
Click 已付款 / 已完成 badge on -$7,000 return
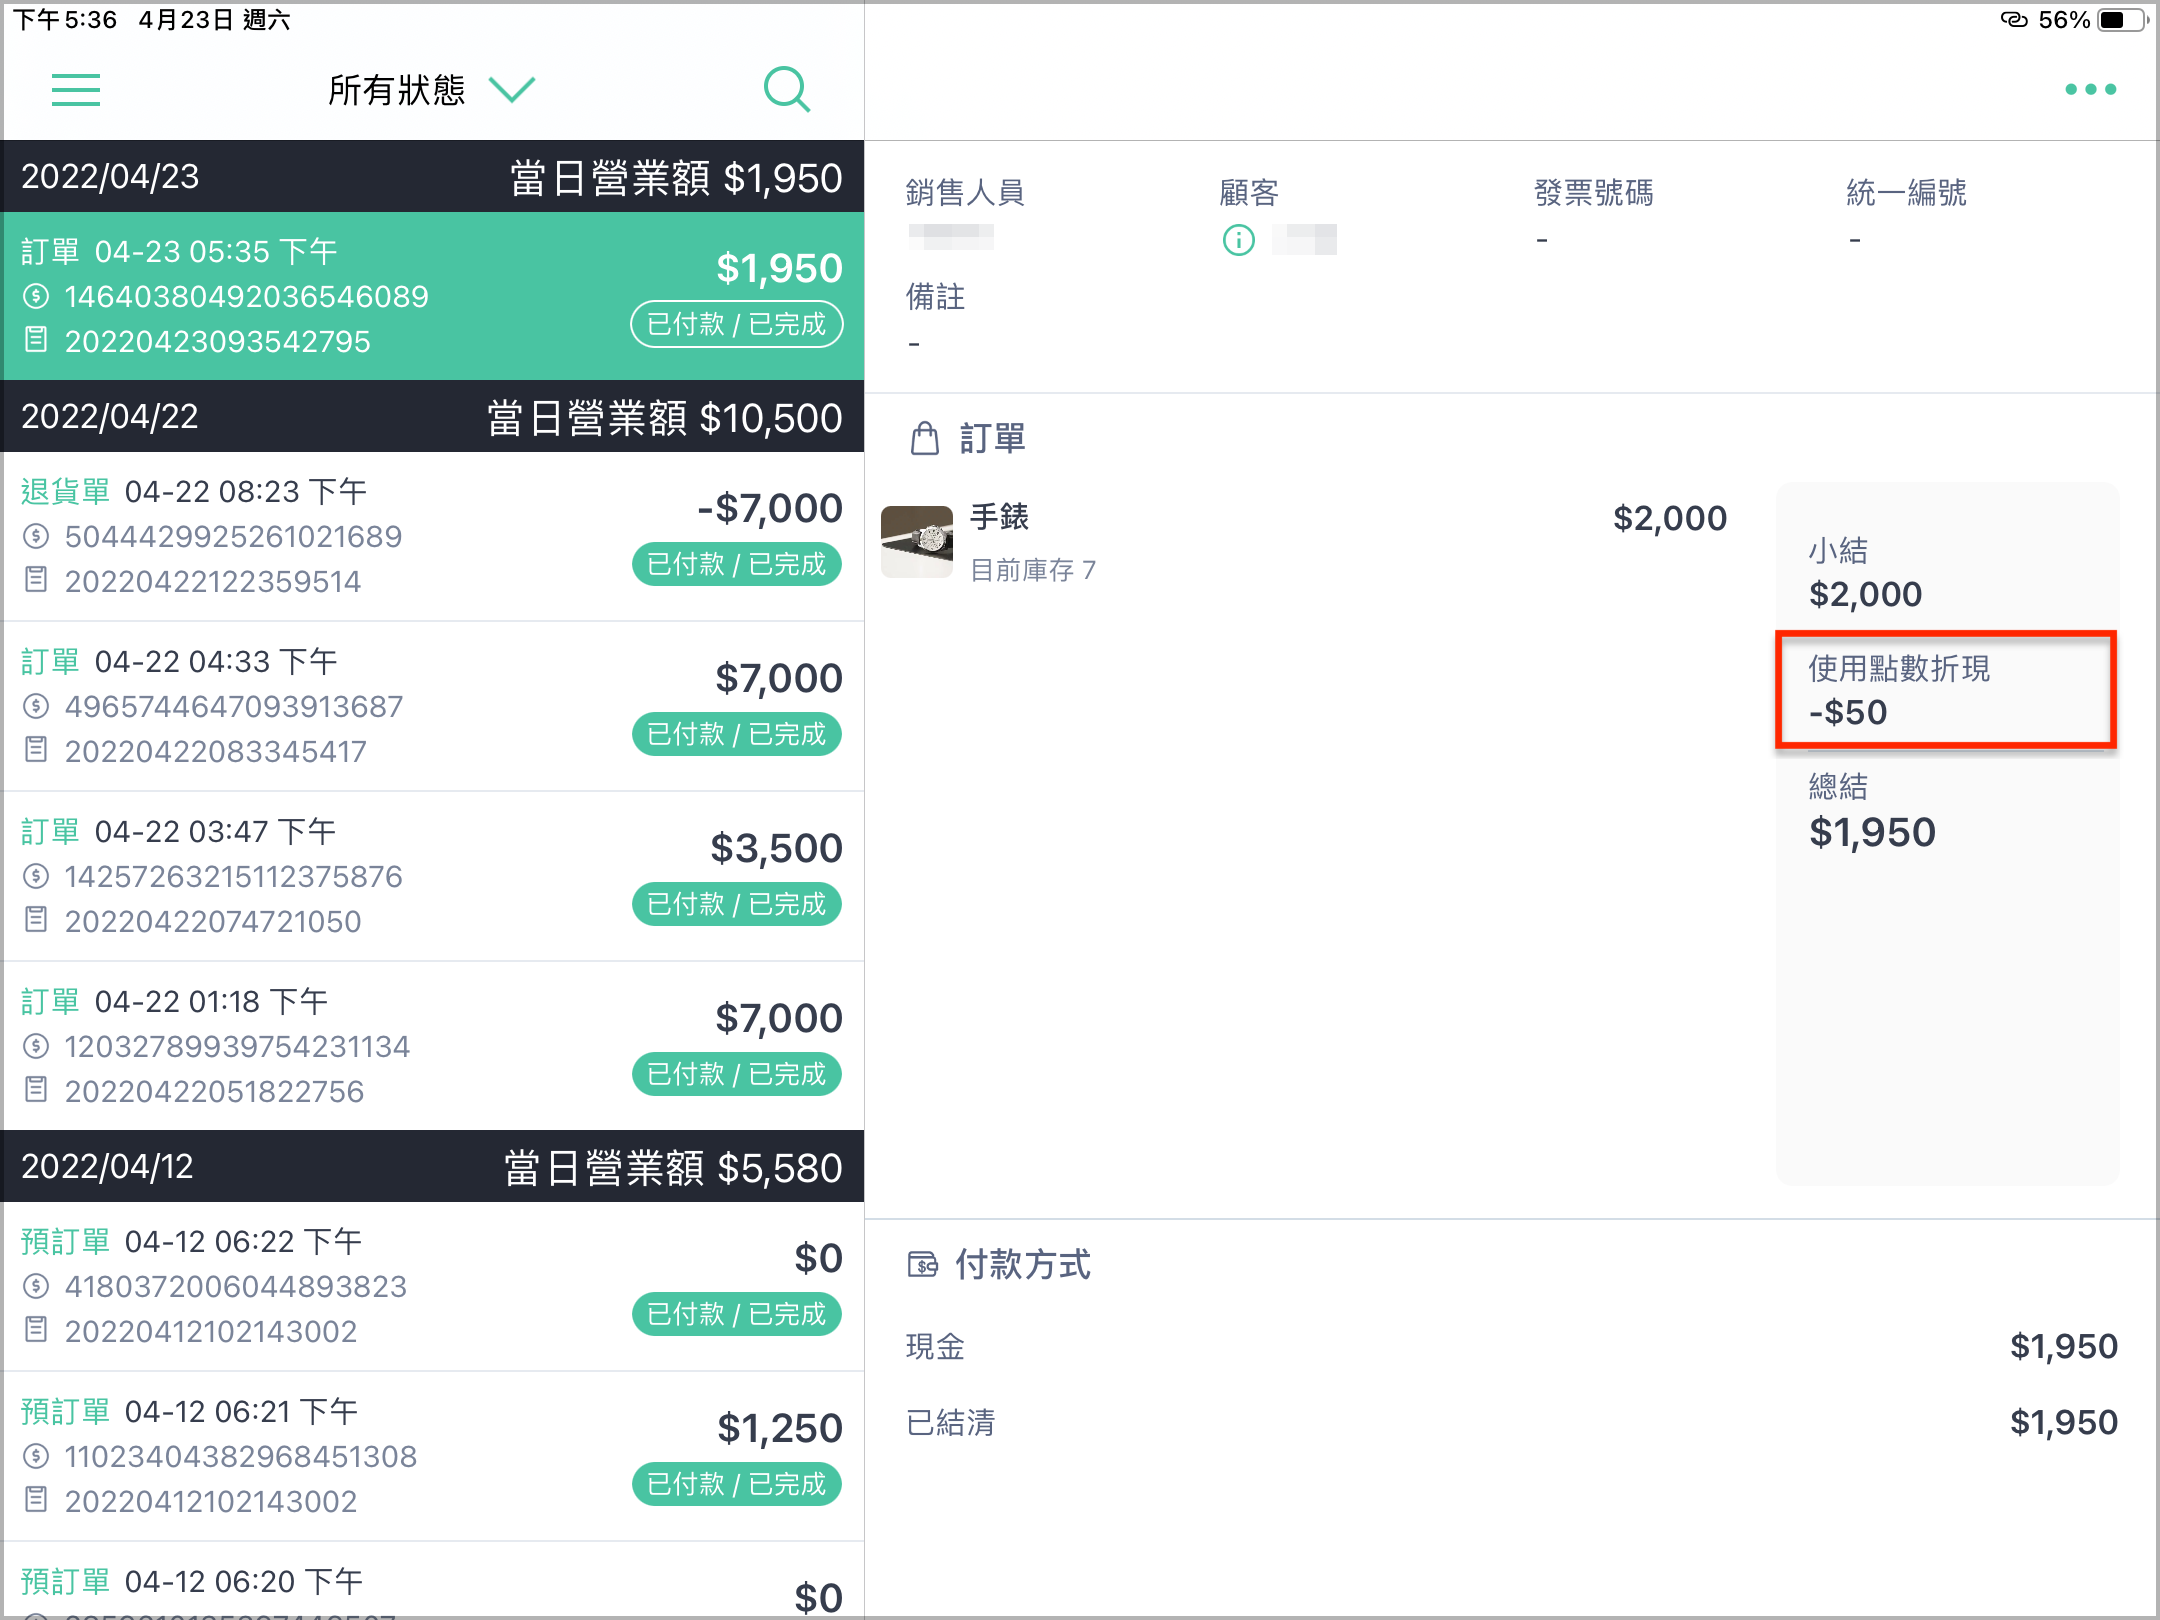click(737, 564)
